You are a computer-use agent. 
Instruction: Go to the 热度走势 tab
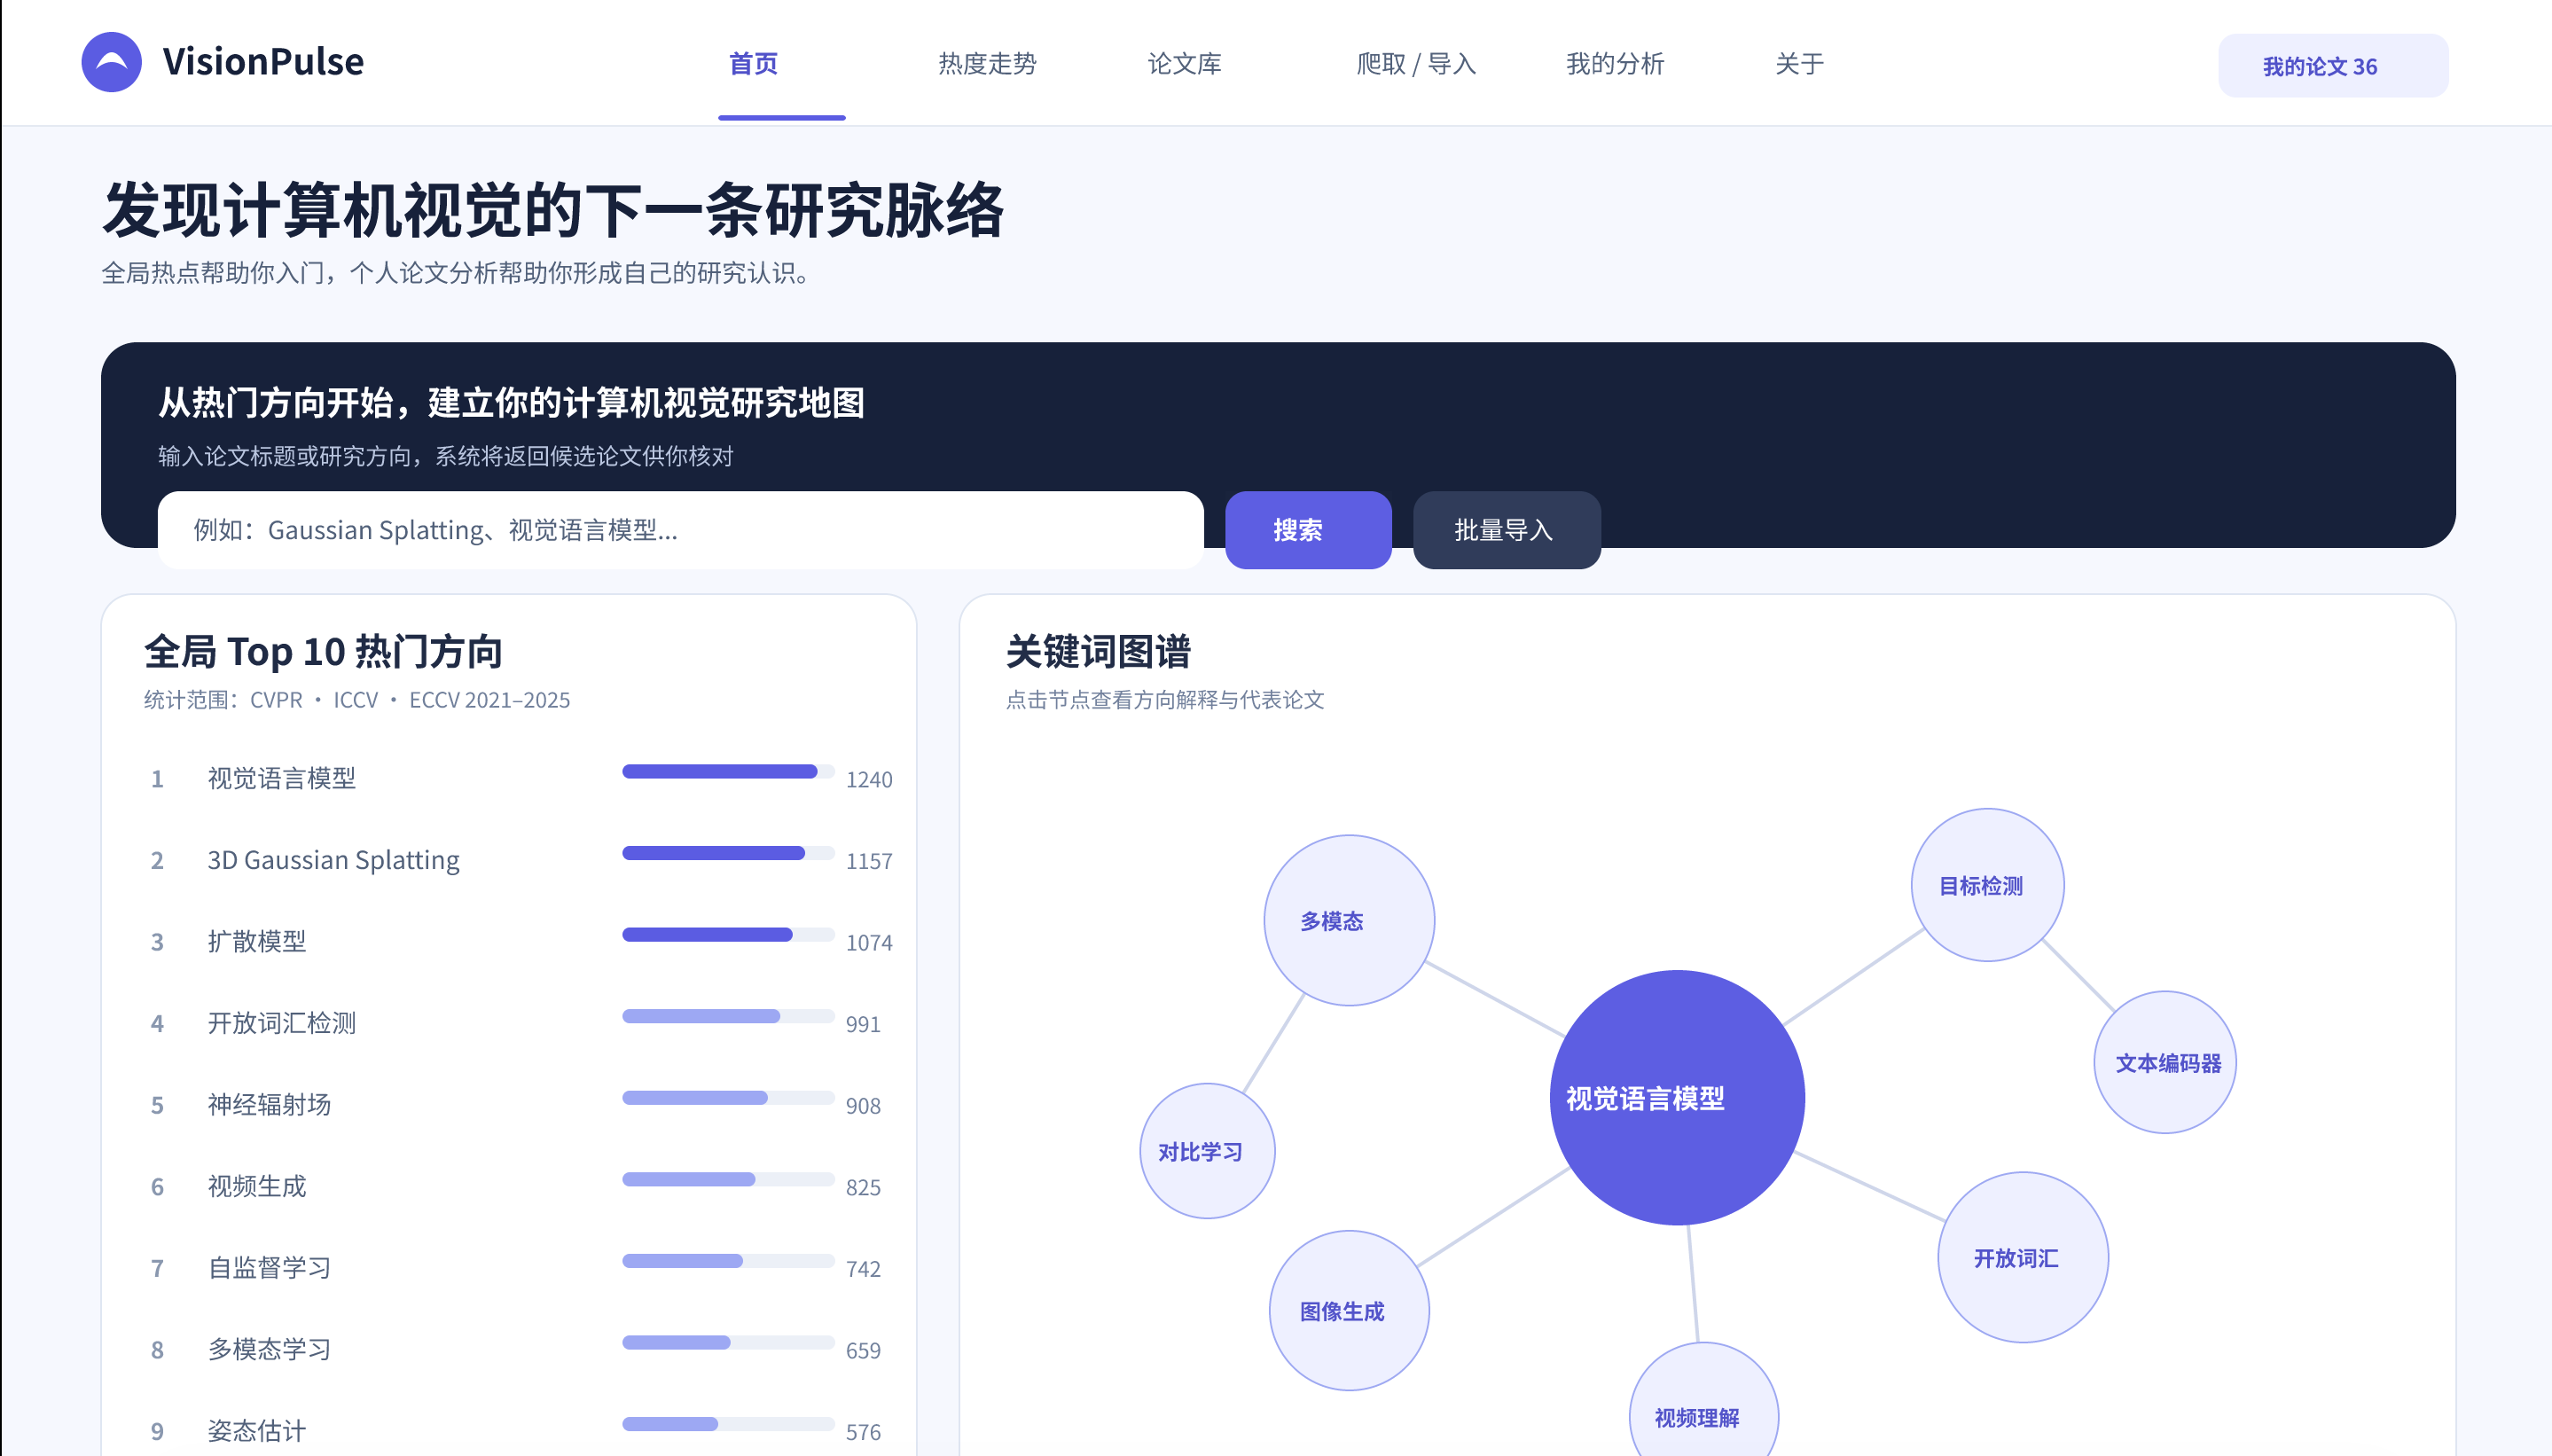(x=987, y=64)
